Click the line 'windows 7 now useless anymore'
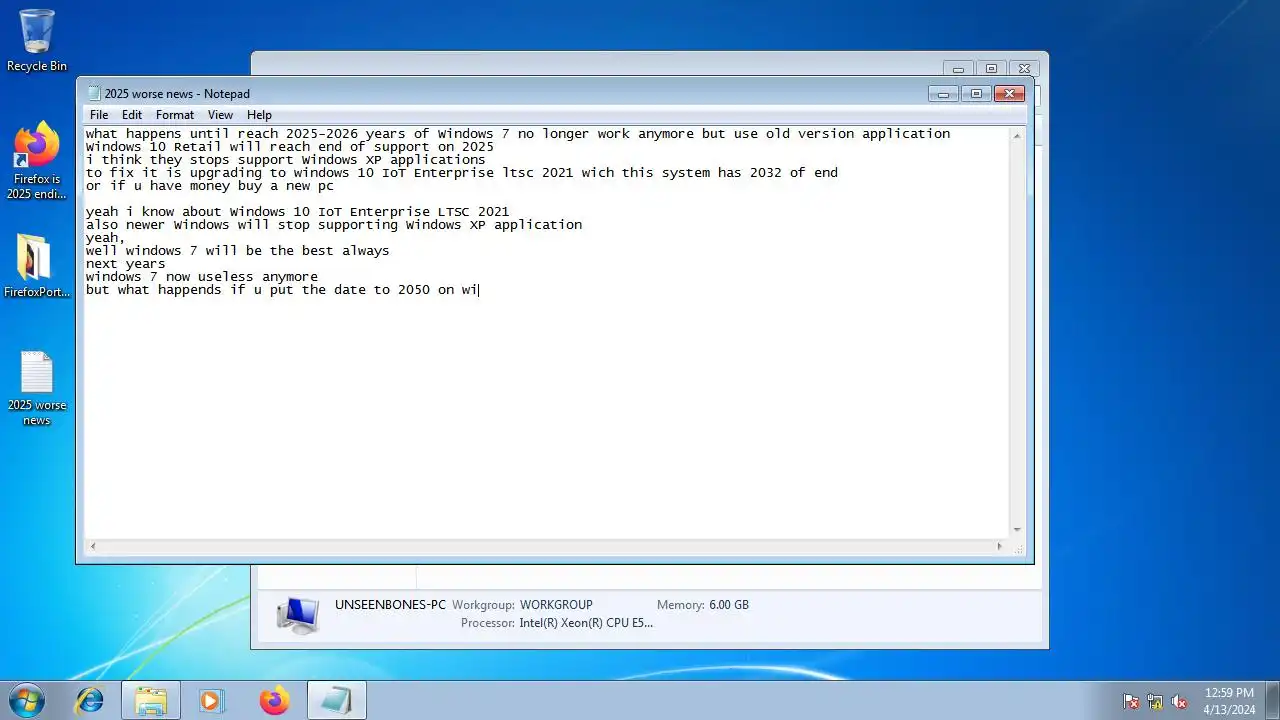Screen dimensions: 1280x720 [202, 277]
